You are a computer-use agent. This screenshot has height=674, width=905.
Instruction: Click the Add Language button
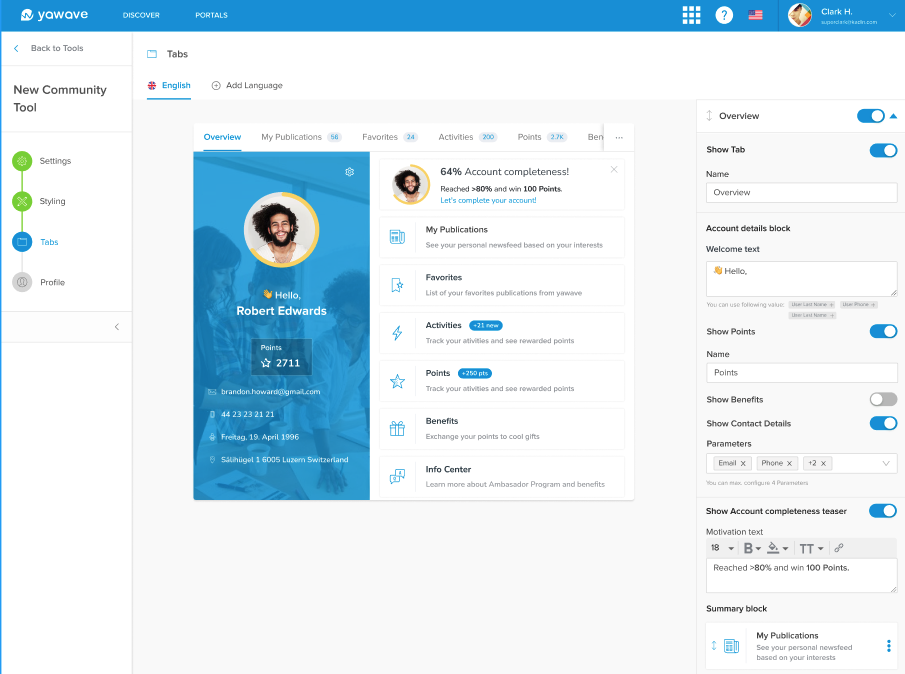(x=246, y=86)
